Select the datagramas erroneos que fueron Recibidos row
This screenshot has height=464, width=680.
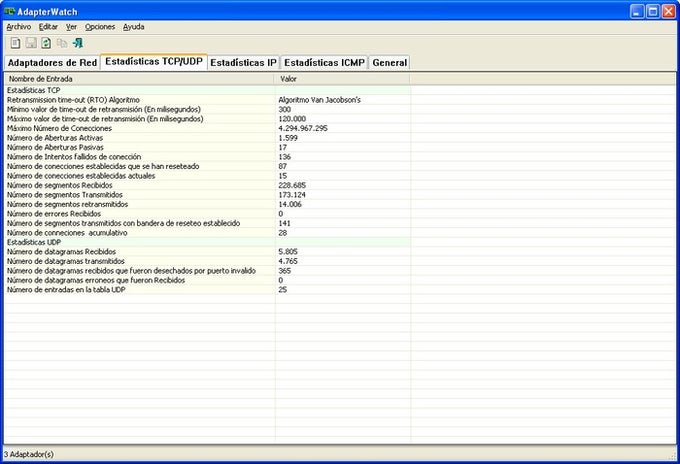click(x=207, y=280)
